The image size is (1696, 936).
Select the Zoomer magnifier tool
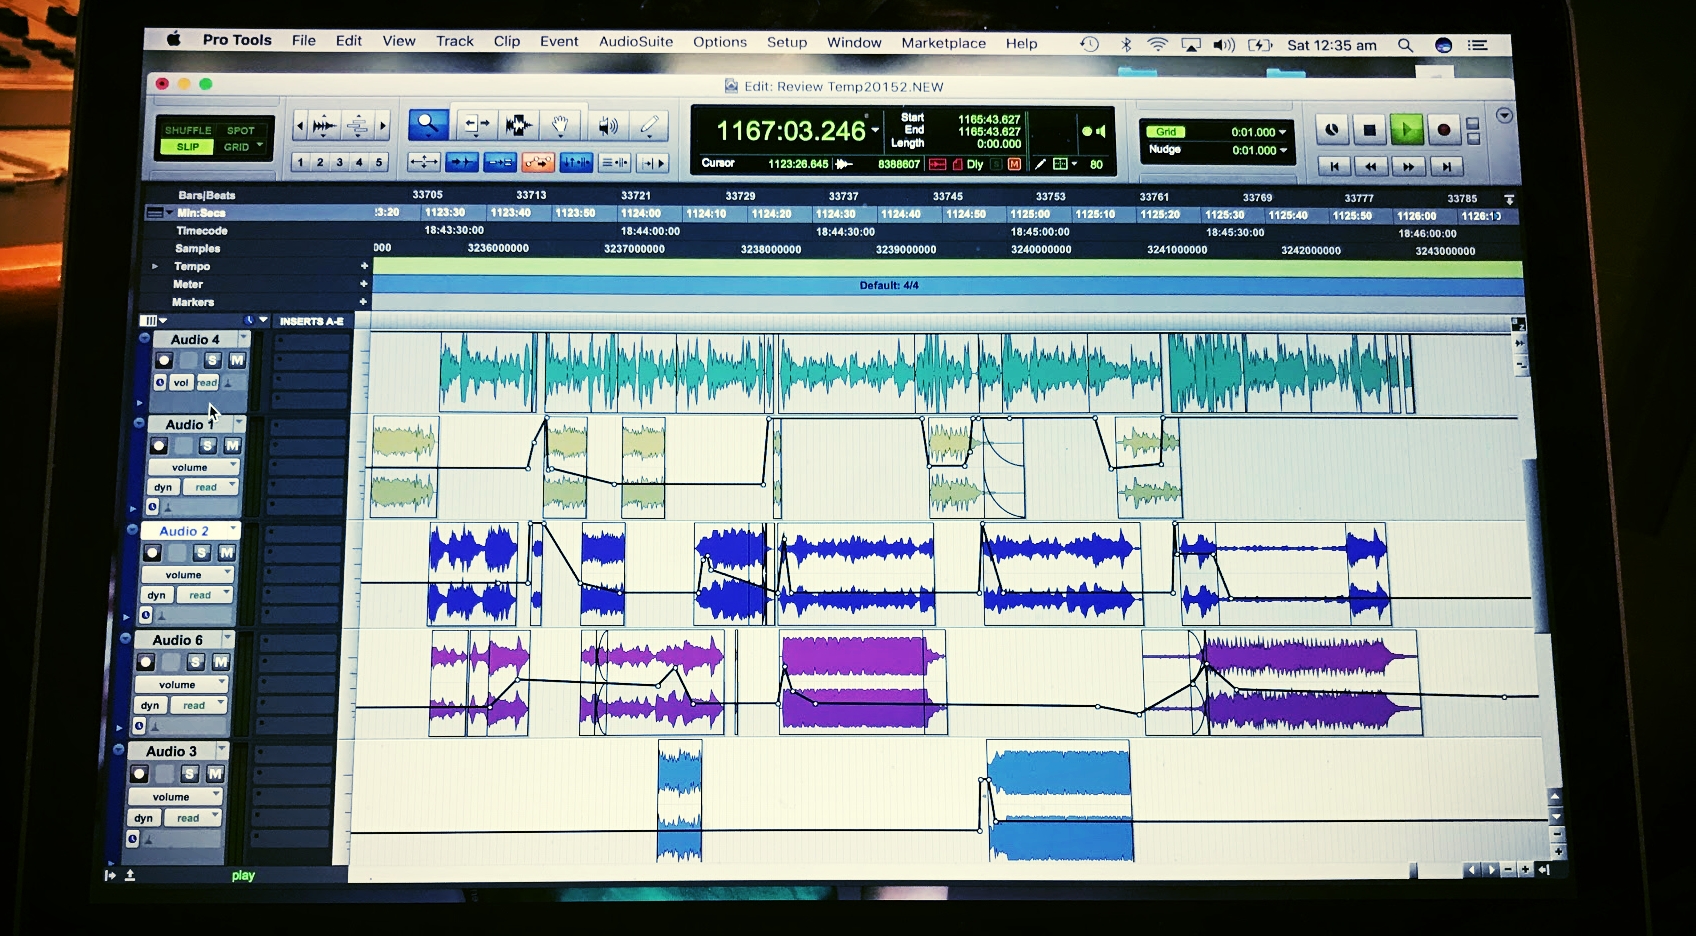pos(428,125)
